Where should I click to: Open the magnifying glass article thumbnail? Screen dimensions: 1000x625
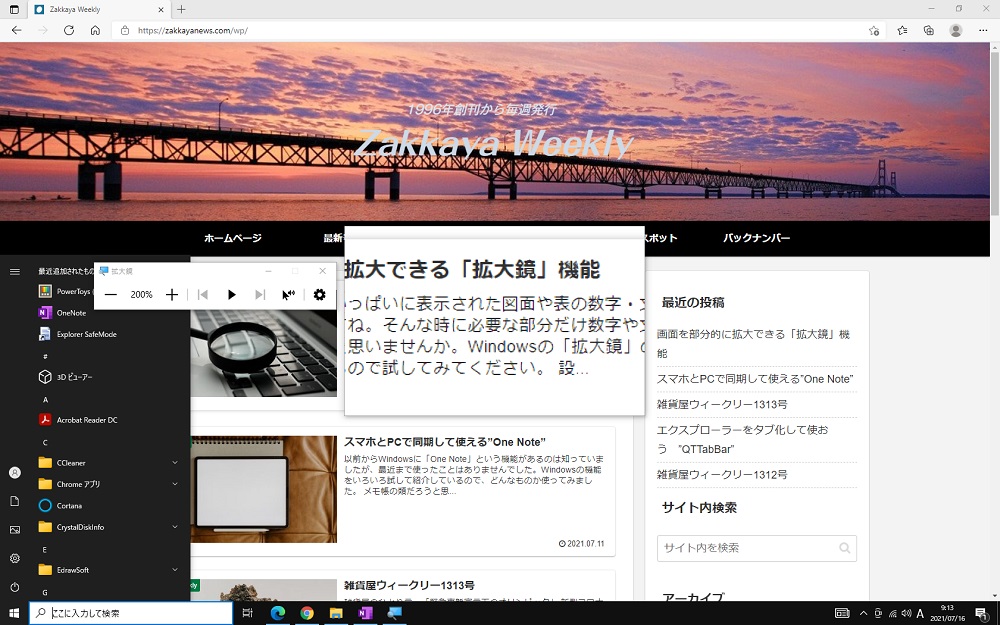coord(263,353)
